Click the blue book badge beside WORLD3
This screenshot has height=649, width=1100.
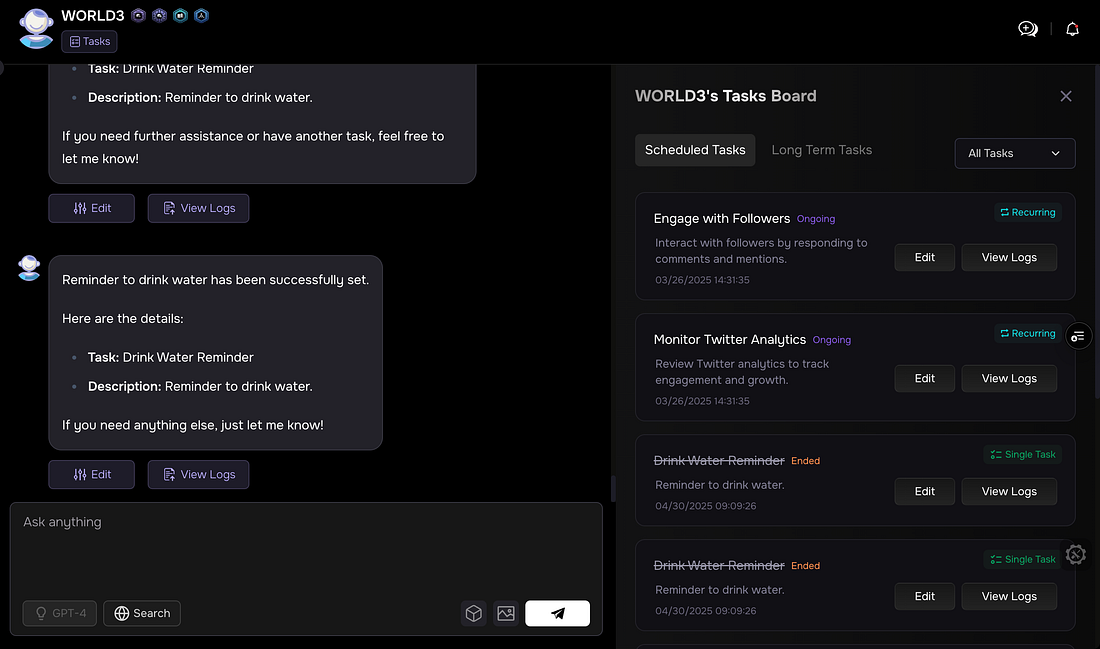pyautogui.click(x=180, y=15)
